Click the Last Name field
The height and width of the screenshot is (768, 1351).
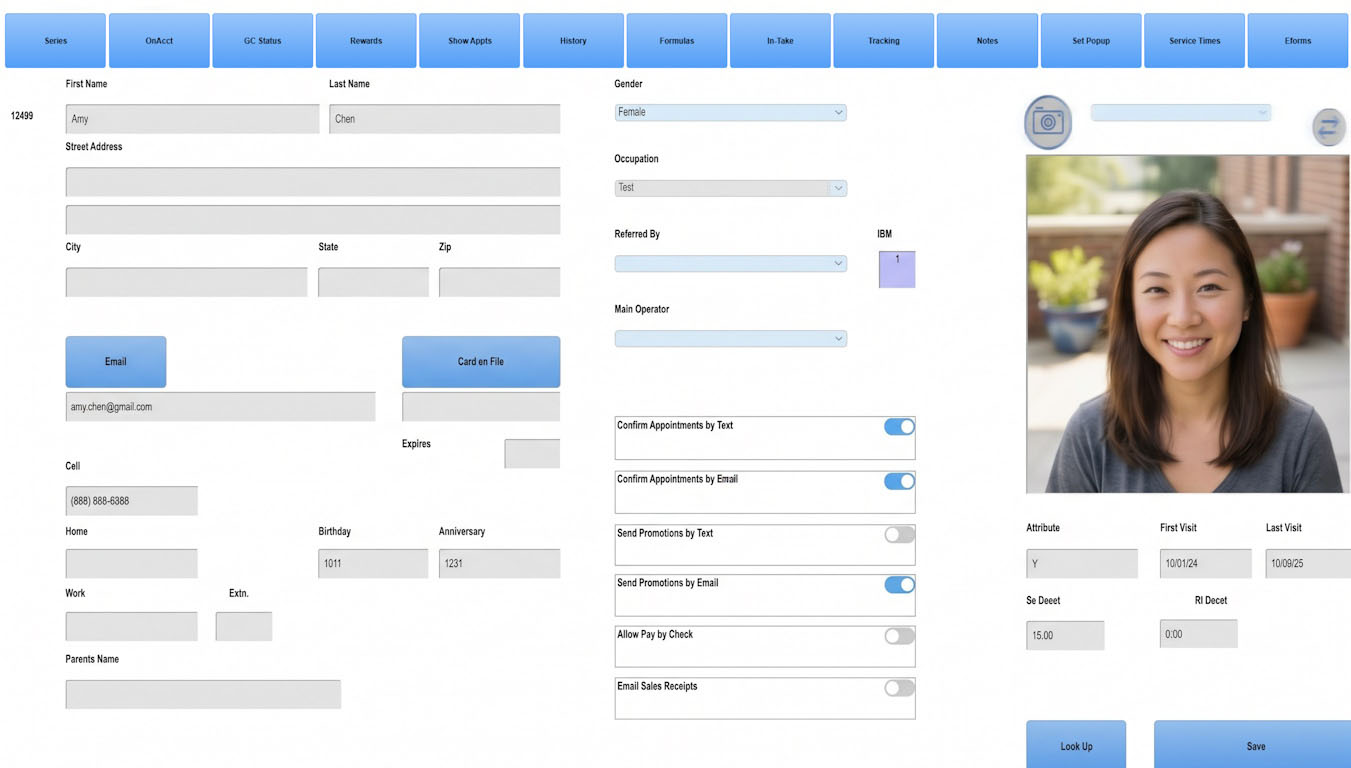445,119
